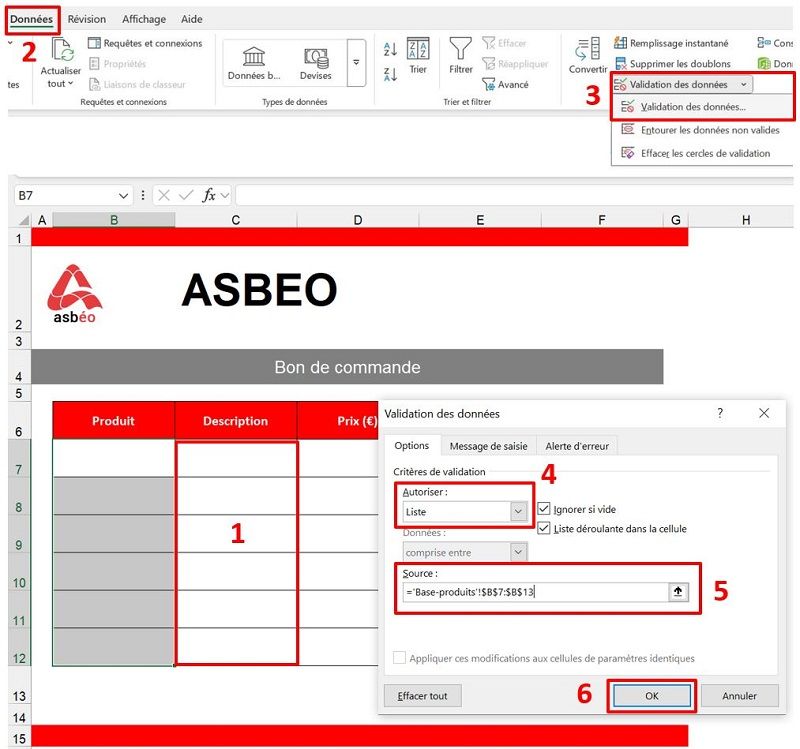Open Données b... data type icon
Image resolution: width=800 pixels, height=749 pixels.
pyautogui.click(x=253, y=55)
